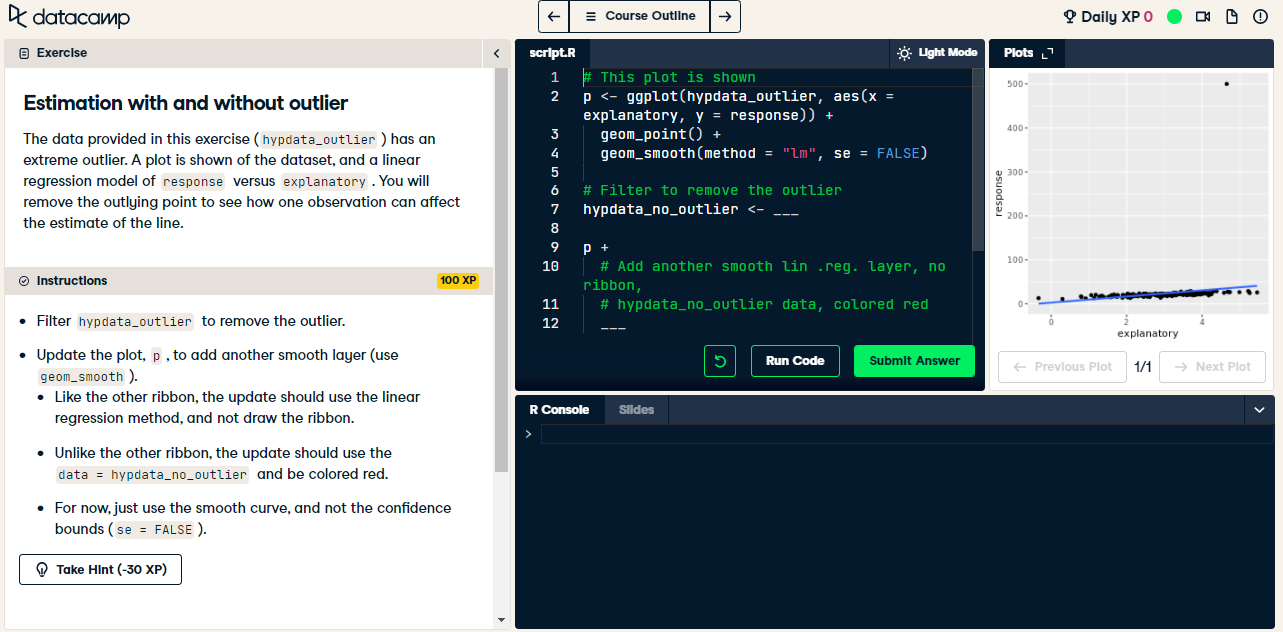Open the Course Outline menu
The image size is (1283, 632).
pyautogui.click(x=639, y=16)
